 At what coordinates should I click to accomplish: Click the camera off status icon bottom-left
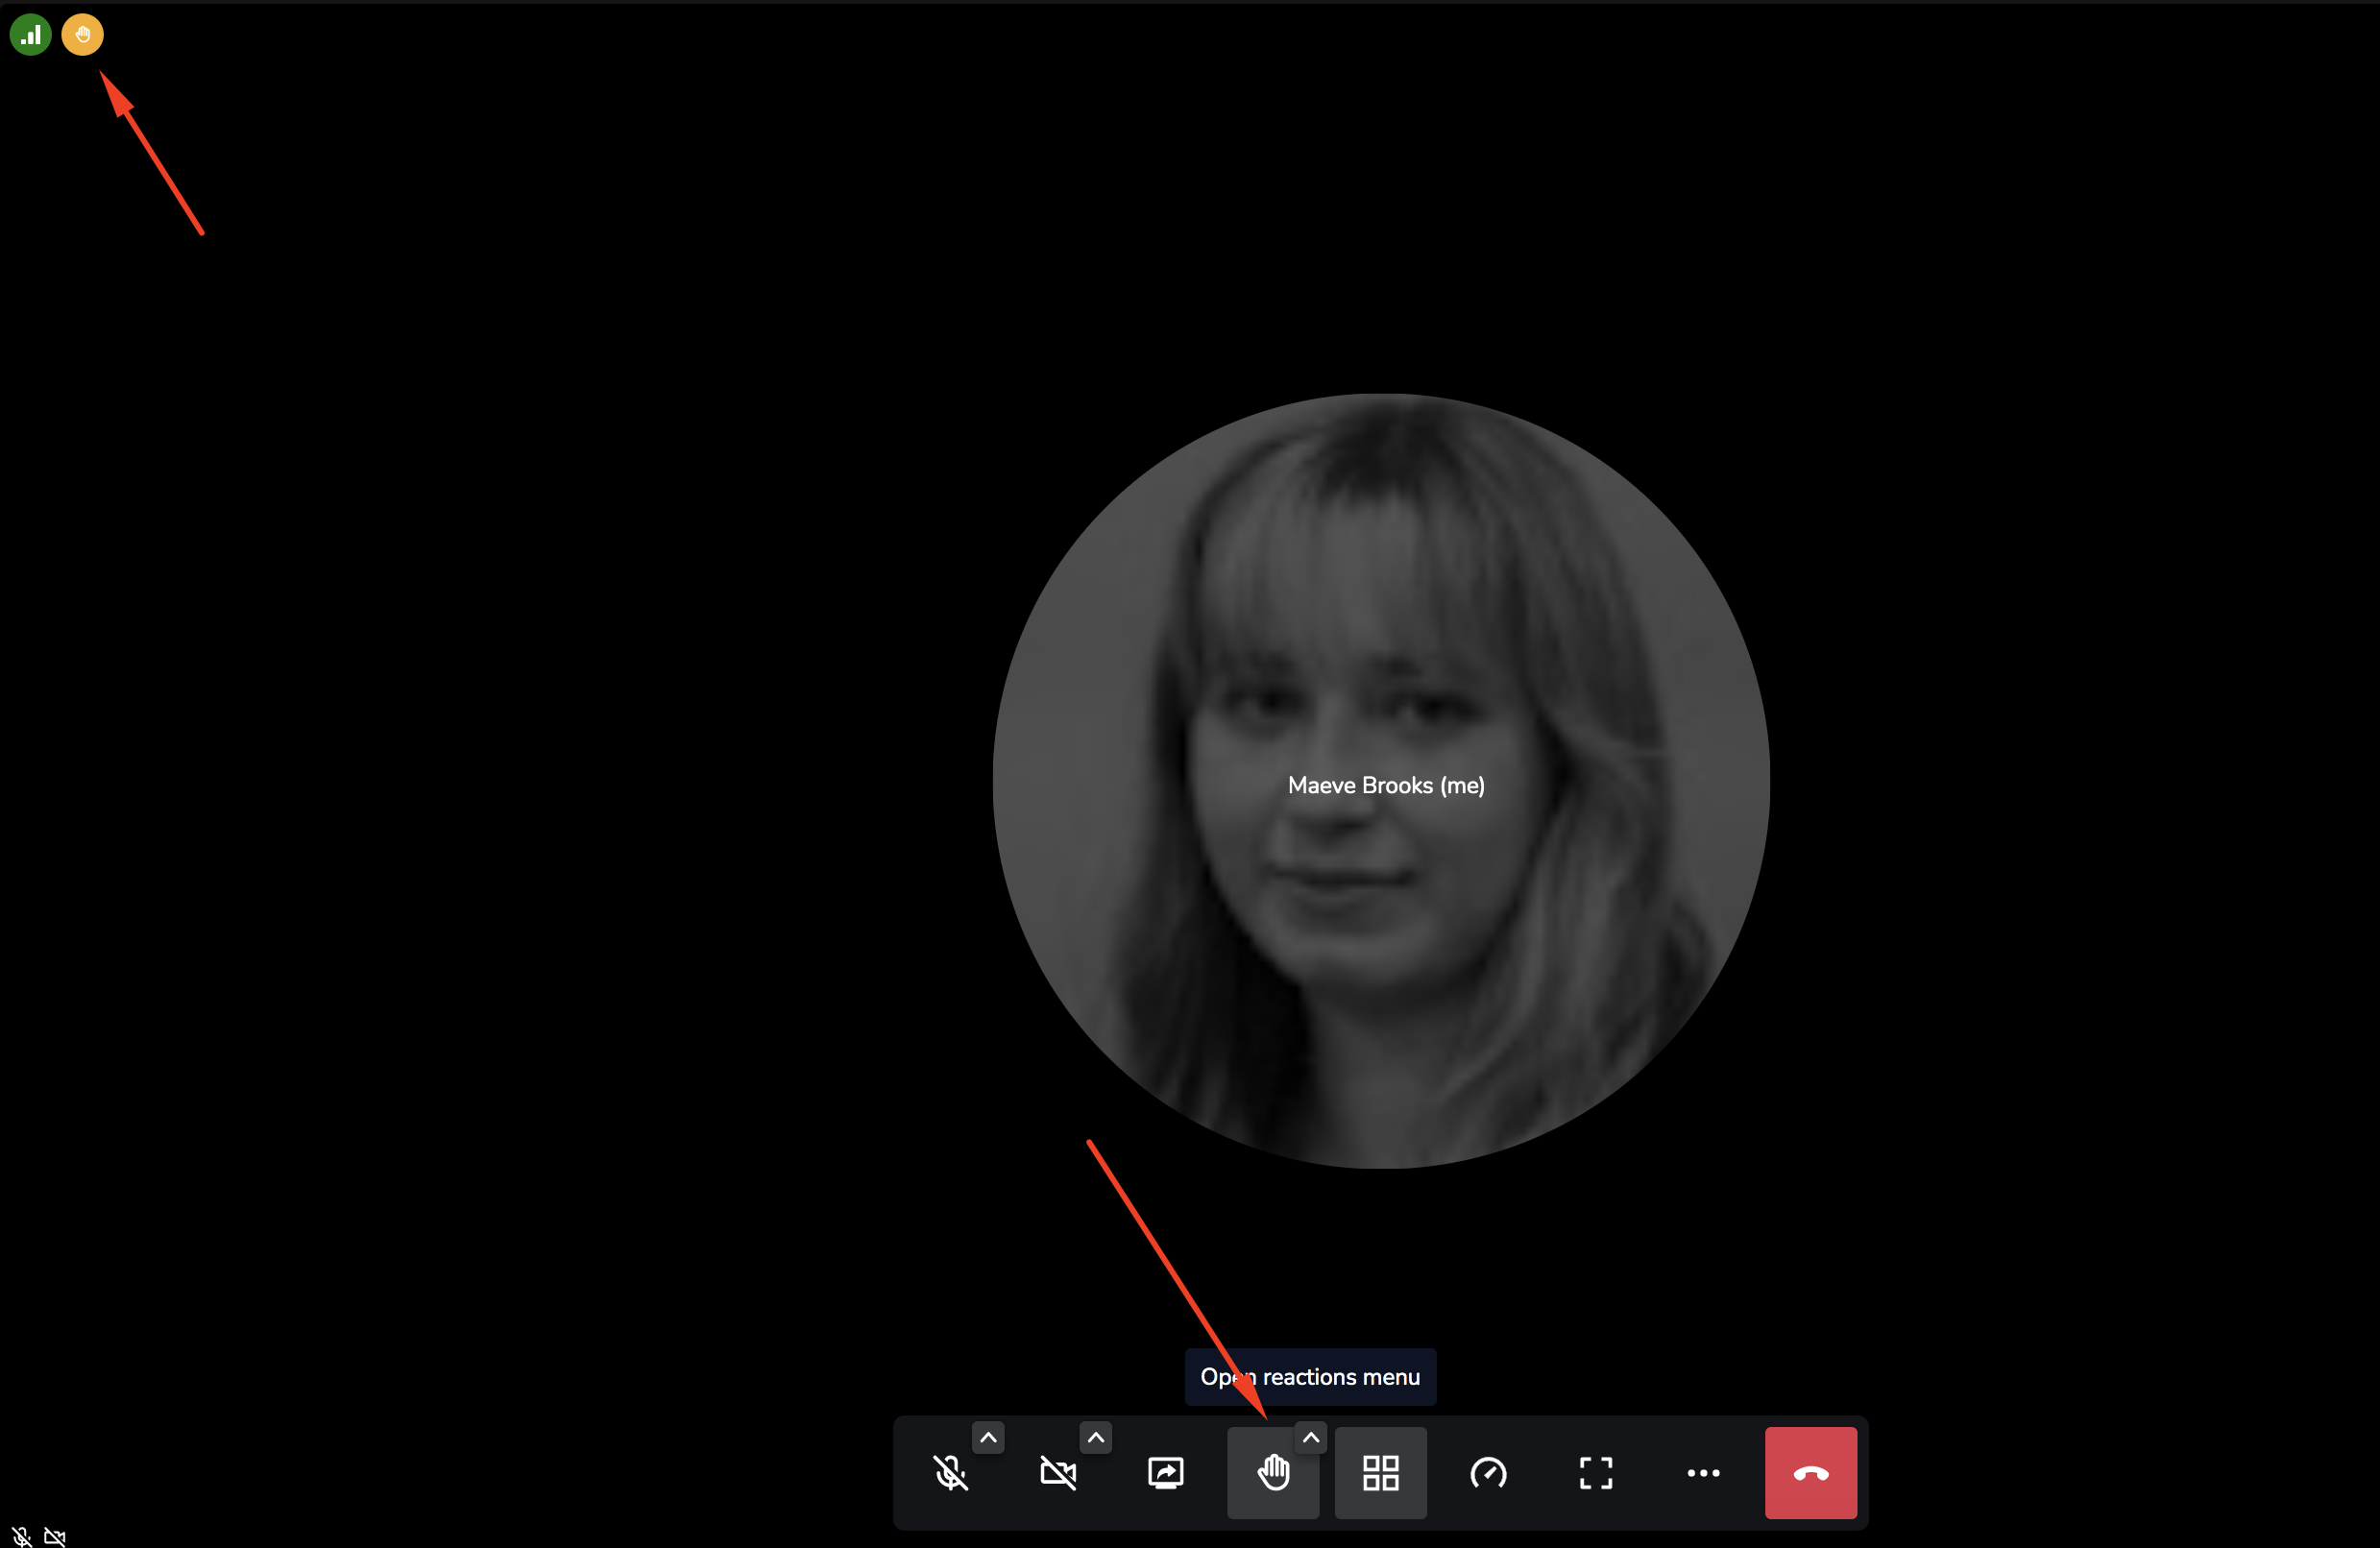(55, 1536)
